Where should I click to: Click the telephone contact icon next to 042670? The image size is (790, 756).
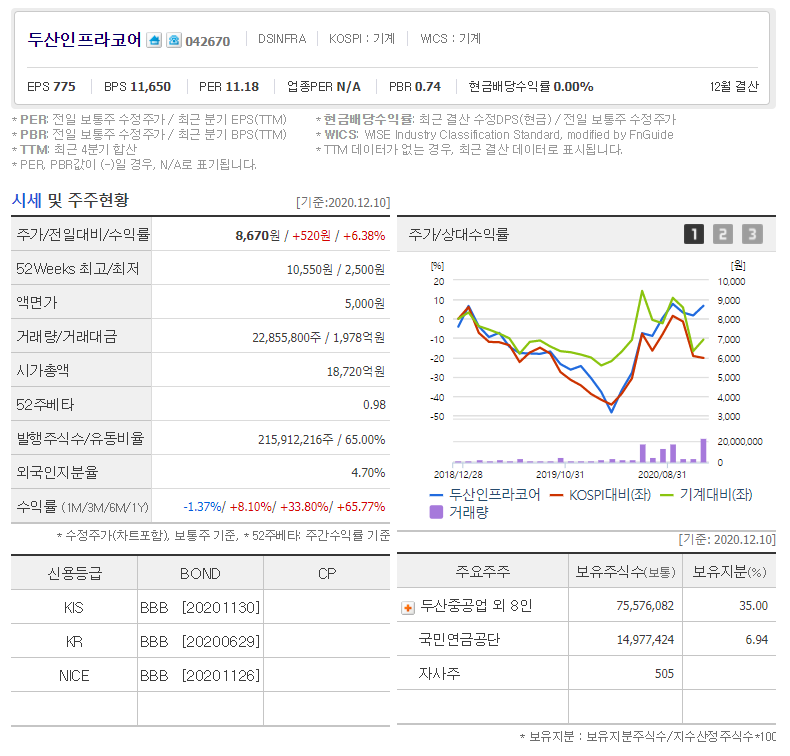174,40
